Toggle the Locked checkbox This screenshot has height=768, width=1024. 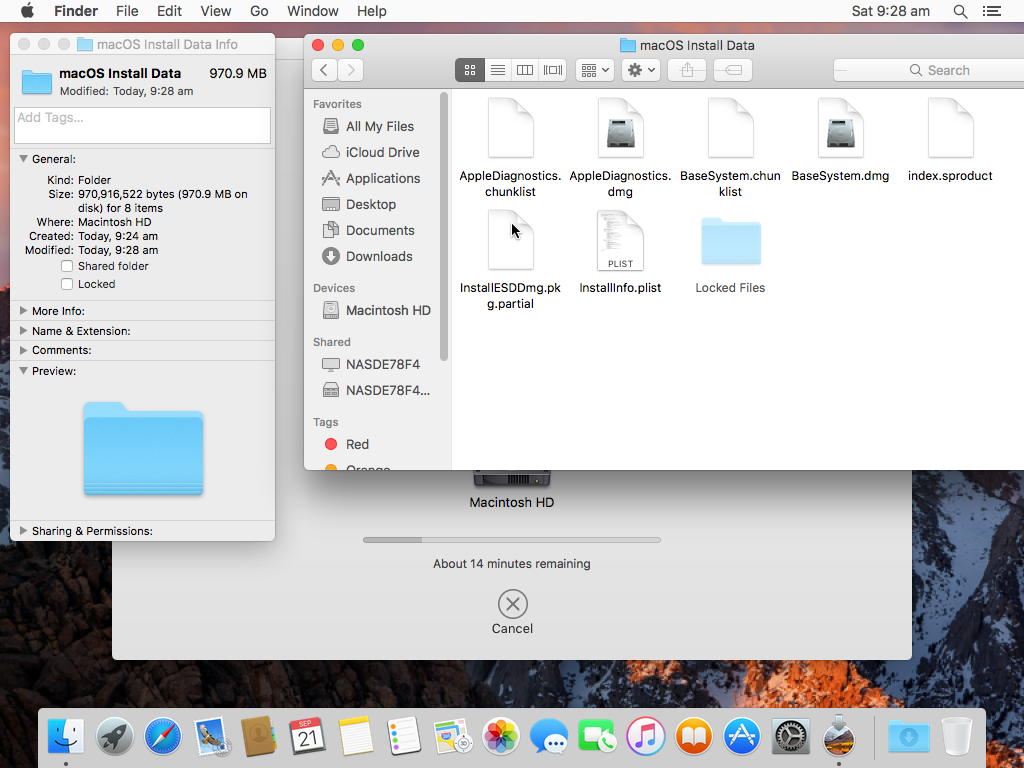pyautogui.click(x=67, y=284)
